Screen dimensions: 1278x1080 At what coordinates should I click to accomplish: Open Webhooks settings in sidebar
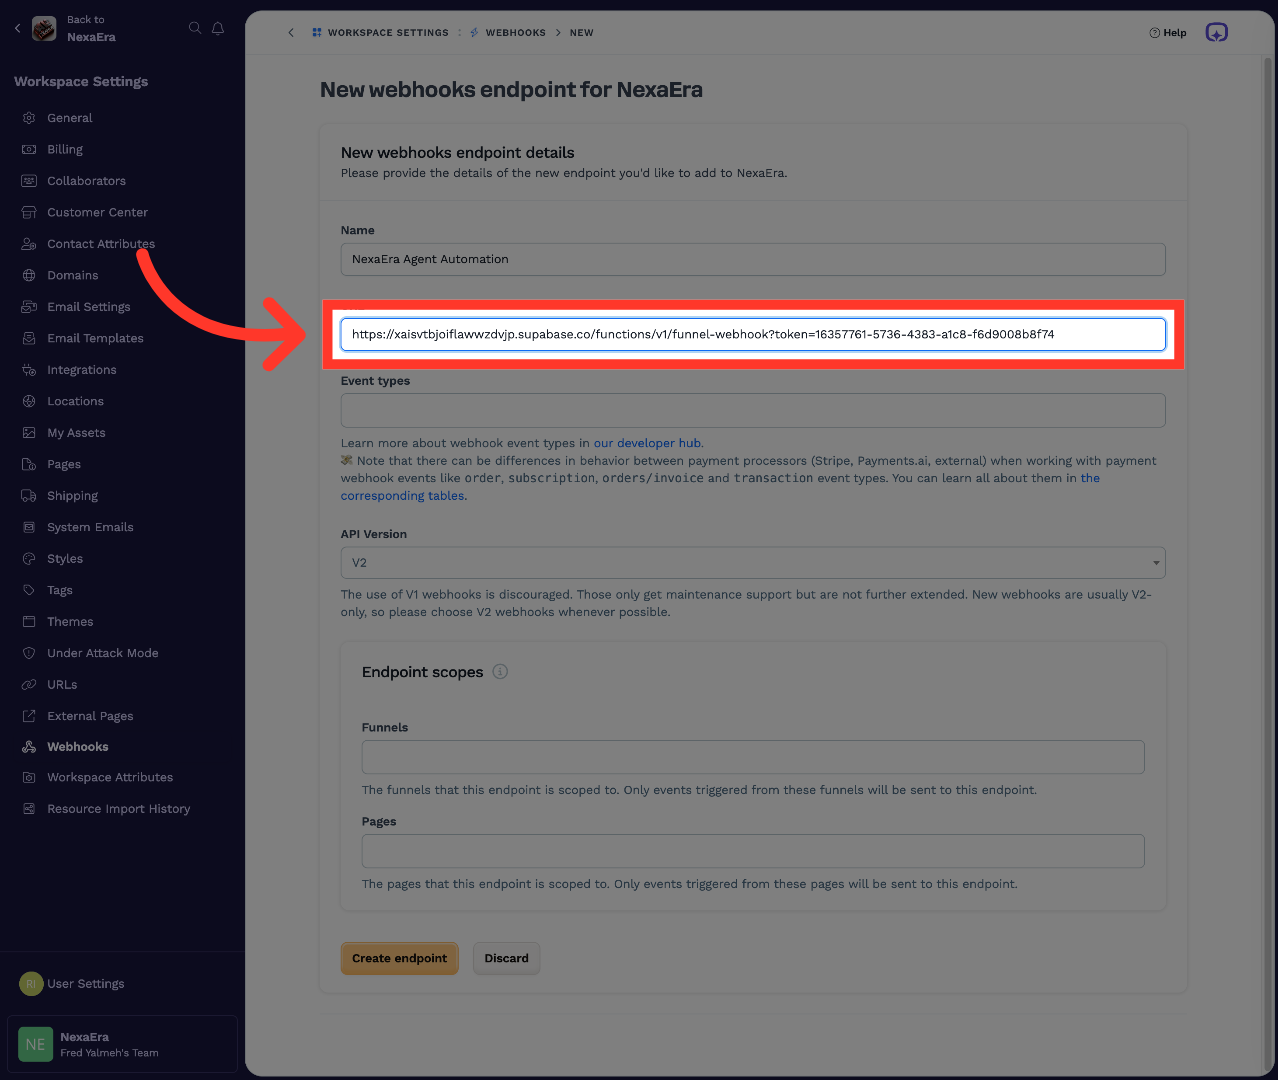coord(78,747)
